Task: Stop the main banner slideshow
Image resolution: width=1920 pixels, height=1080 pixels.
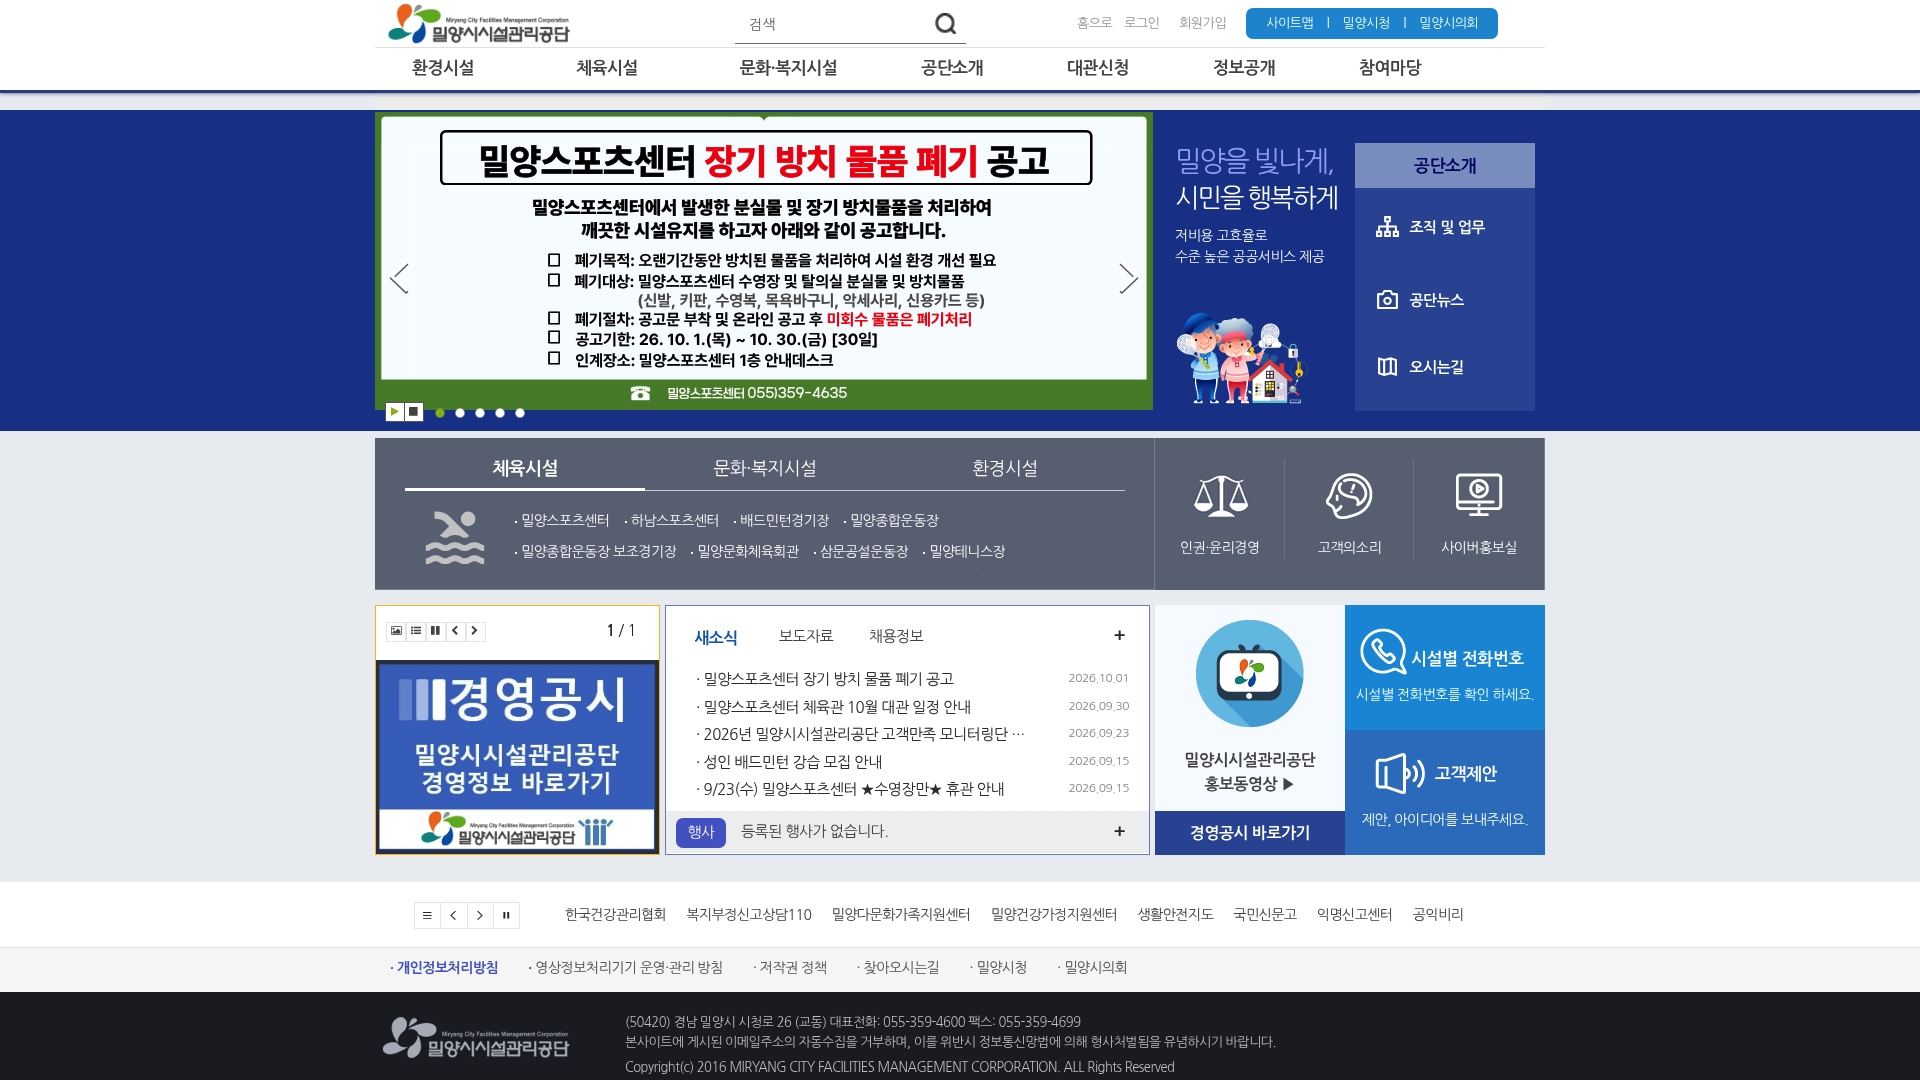Action: pos(414,412)
